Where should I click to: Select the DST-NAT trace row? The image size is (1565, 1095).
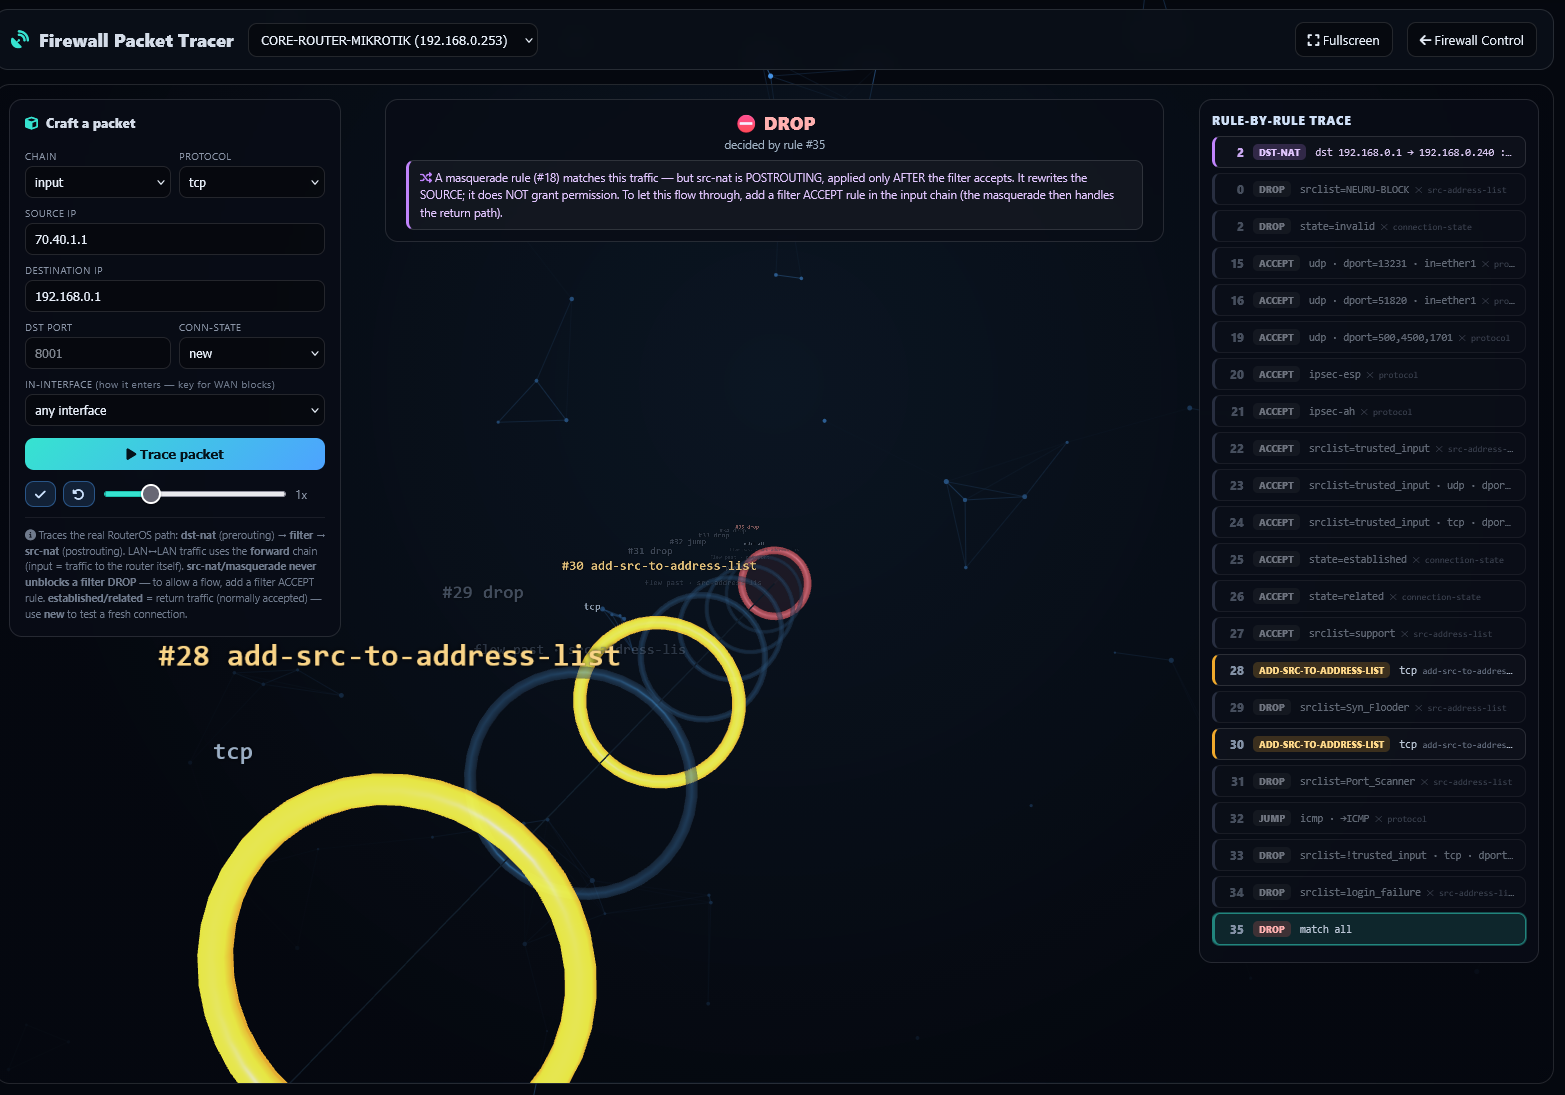tap(1369, 152)
